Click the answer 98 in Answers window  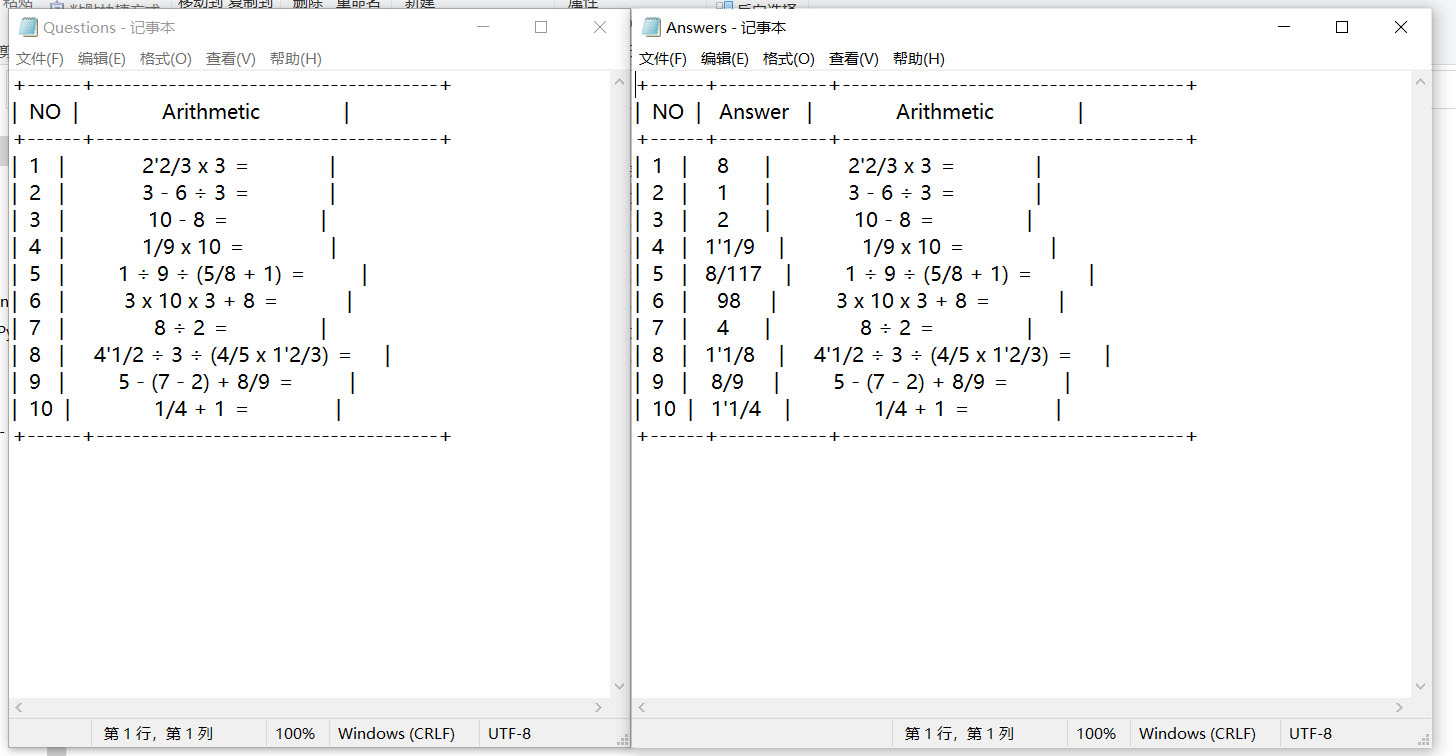729,301
